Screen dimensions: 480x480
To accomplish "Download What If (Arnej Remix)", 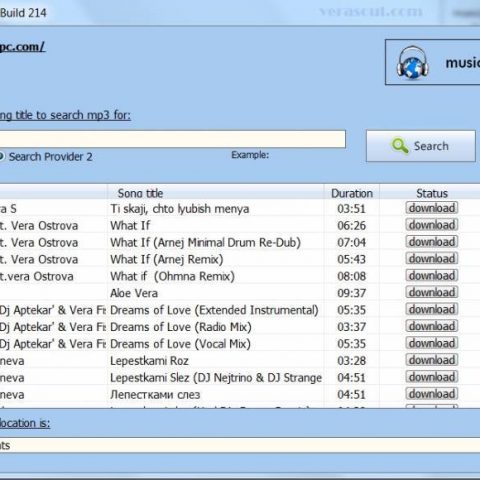I will 432,259.
